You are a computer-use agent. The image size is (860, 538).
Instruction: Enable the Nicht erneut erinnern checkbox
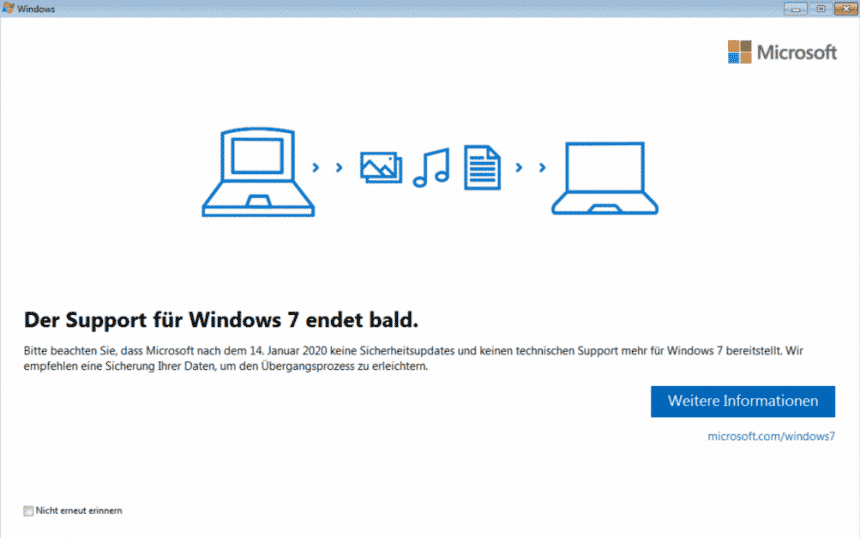pos(29,511)
